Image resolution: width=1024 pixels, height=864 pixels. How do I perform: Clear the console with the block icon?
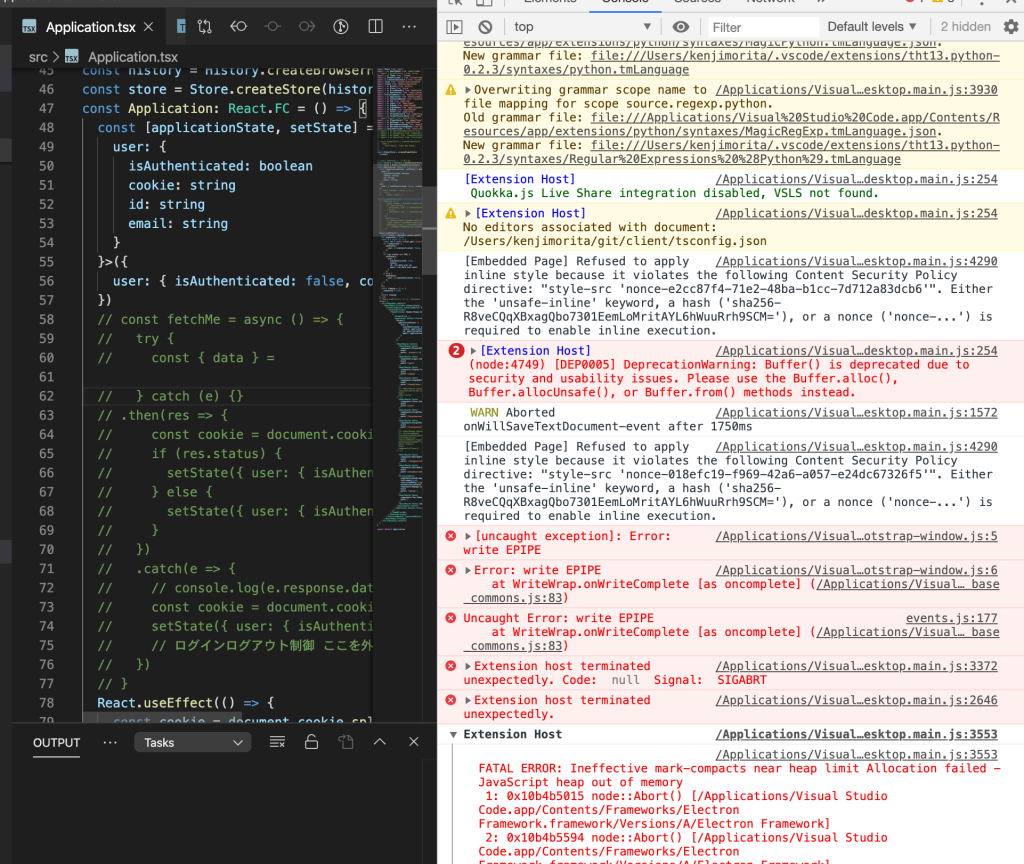pos(485,27)
